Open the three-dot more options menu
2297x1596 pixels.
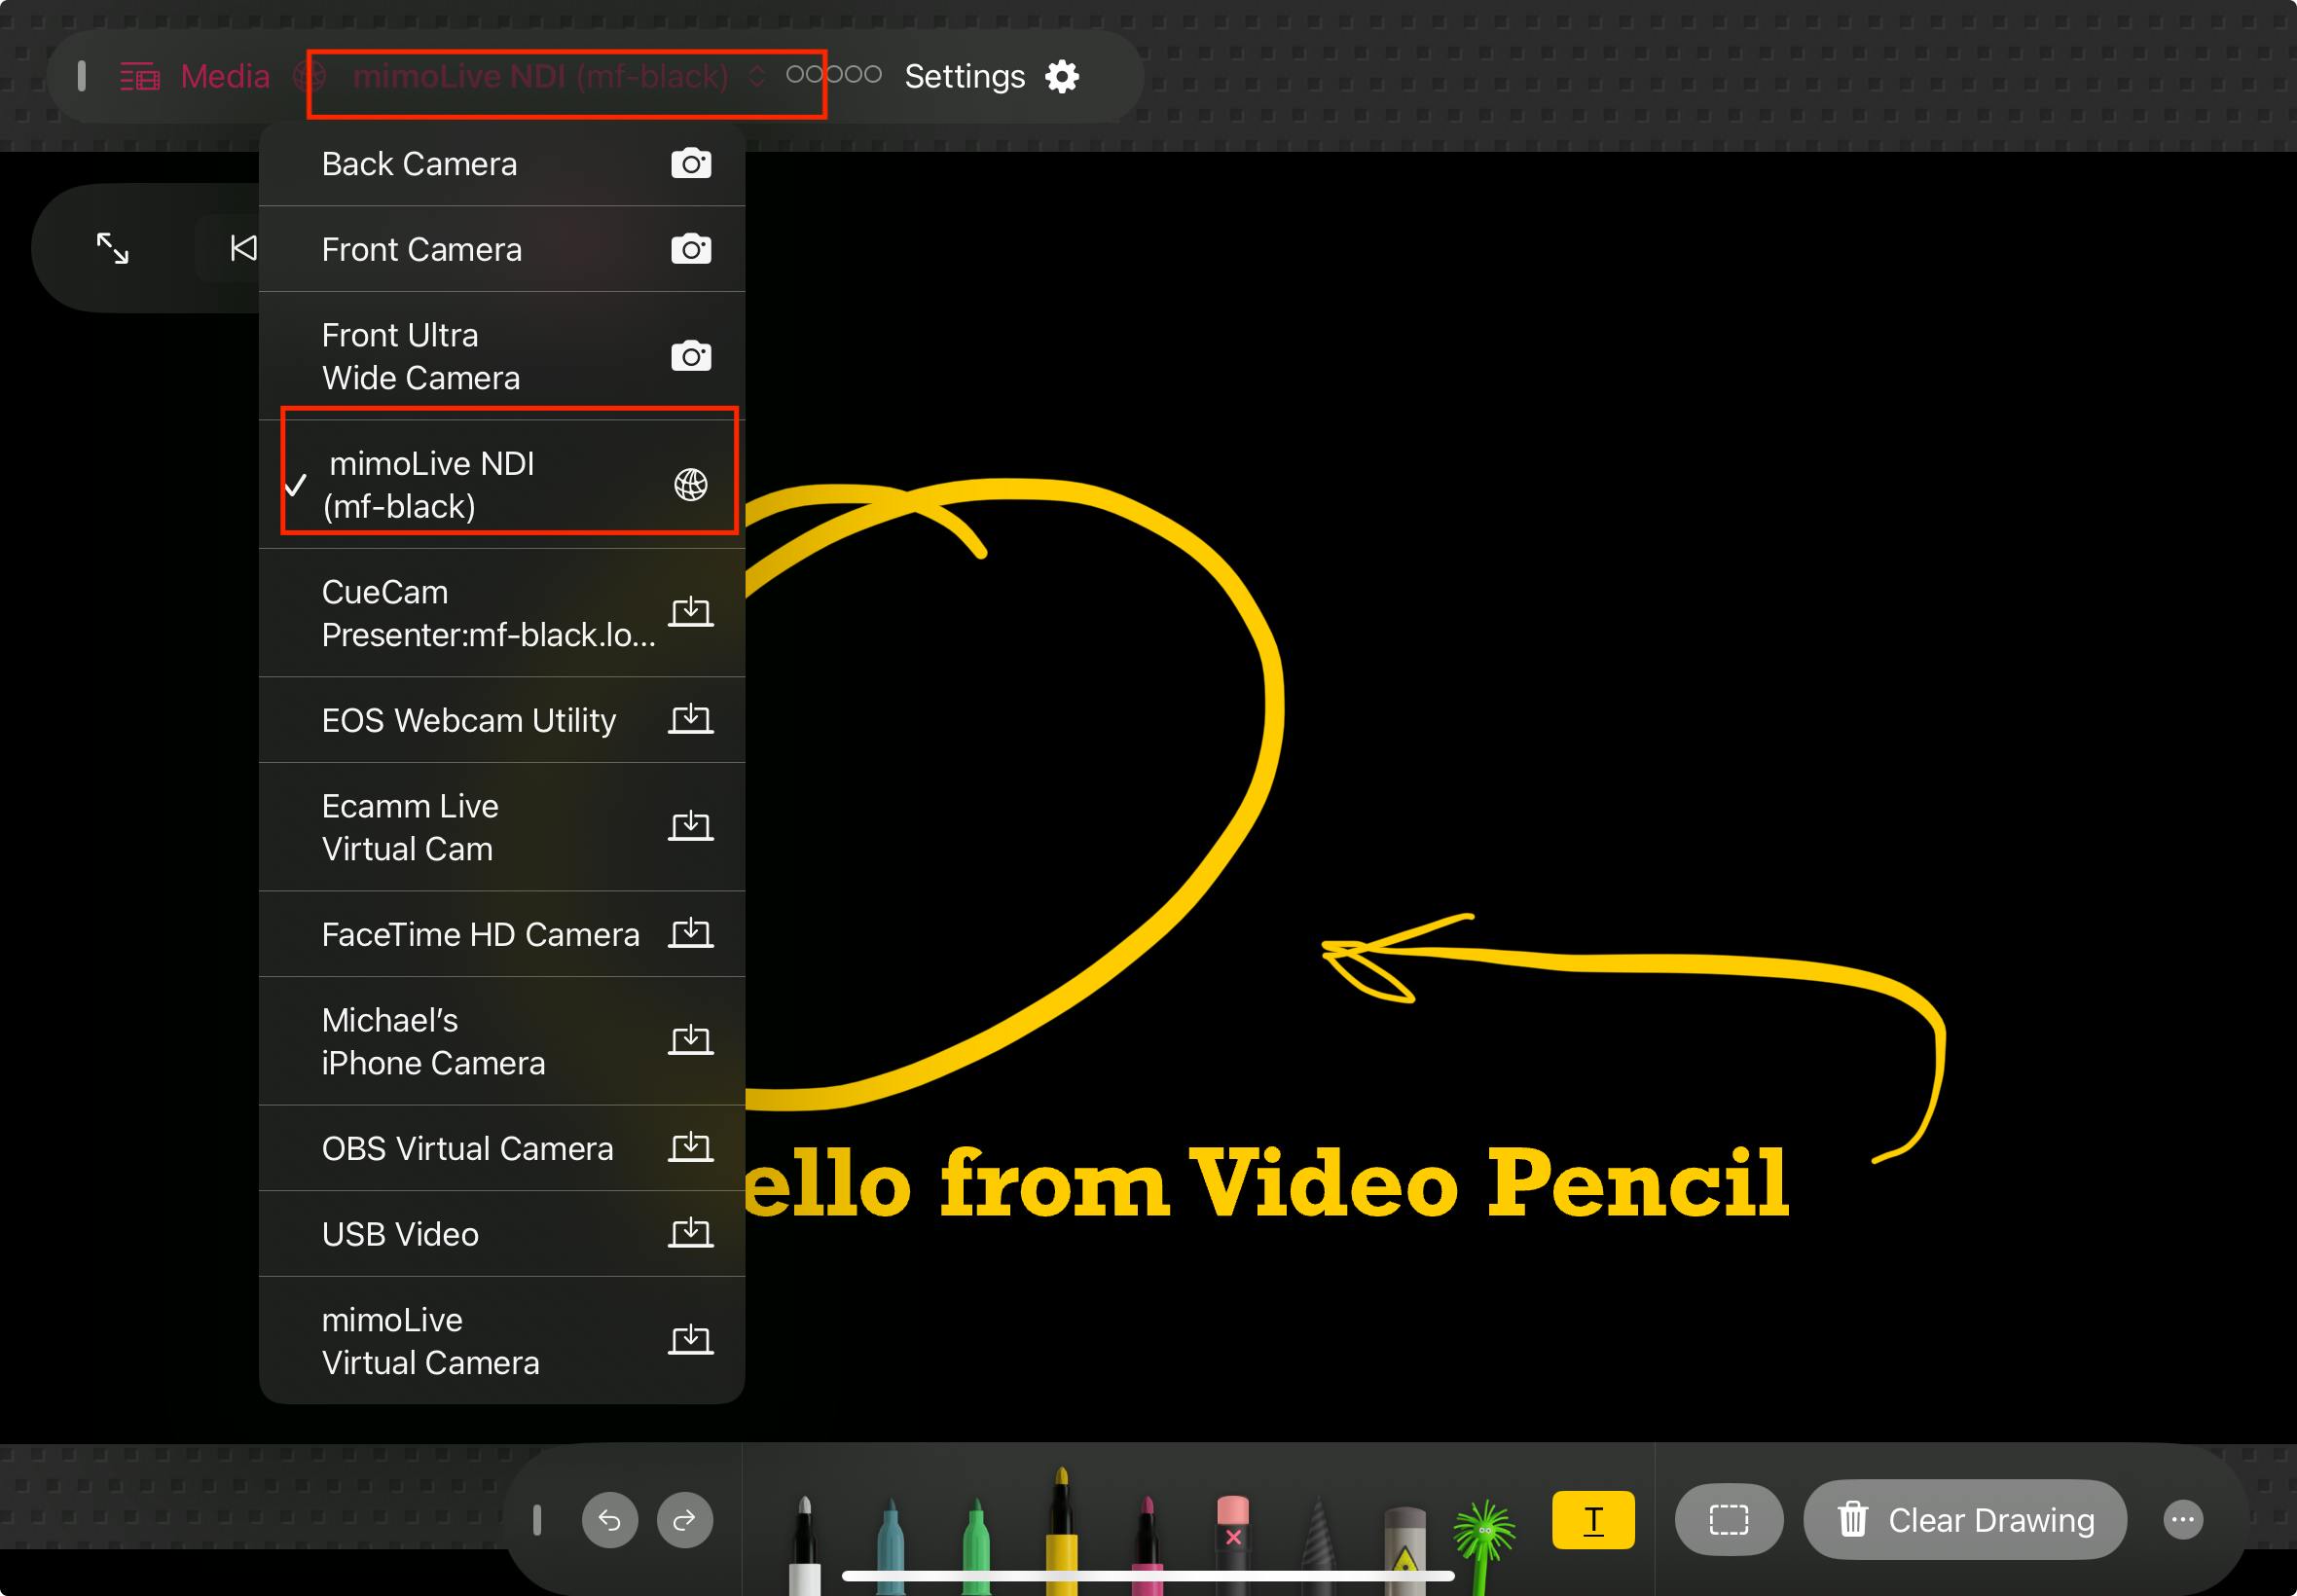2182,1520
